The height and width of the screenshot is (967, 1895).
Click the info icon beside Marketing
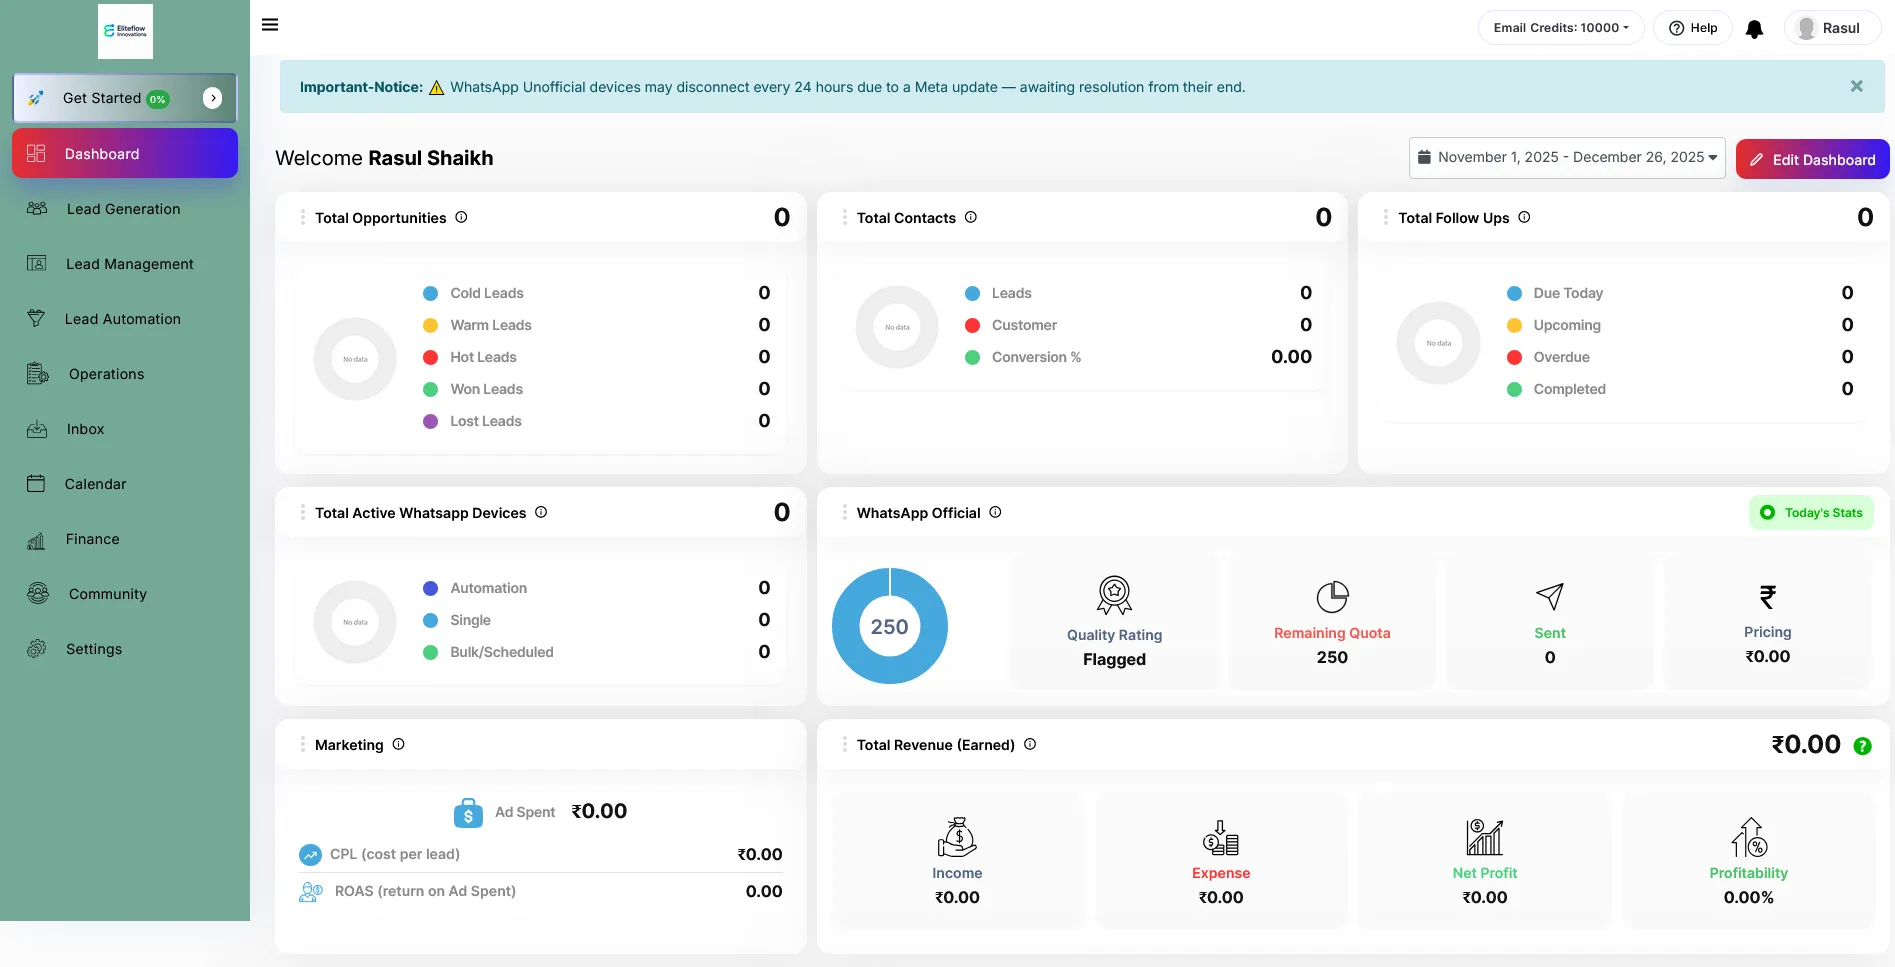(398, 744)
